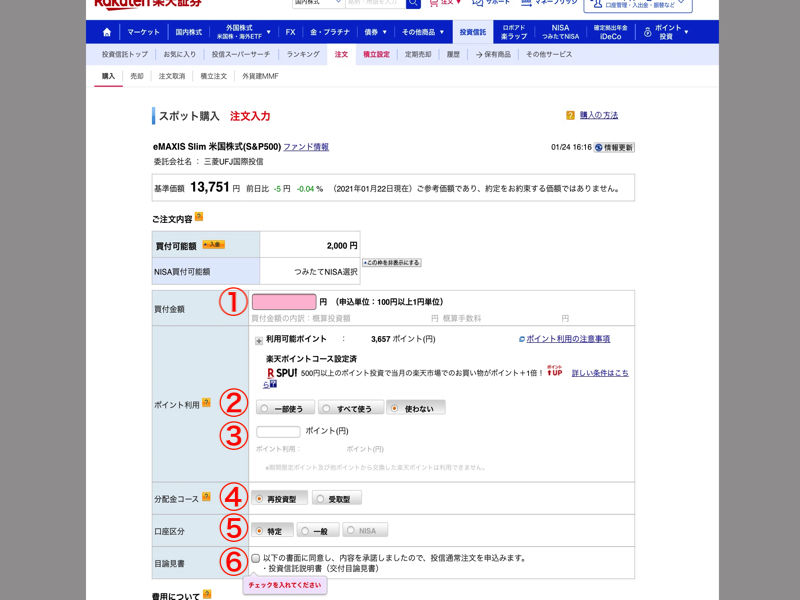This screenshot has height=600, width=800.
Task: Open the その他商品 dropdown menu
Action: coord(424,32)
